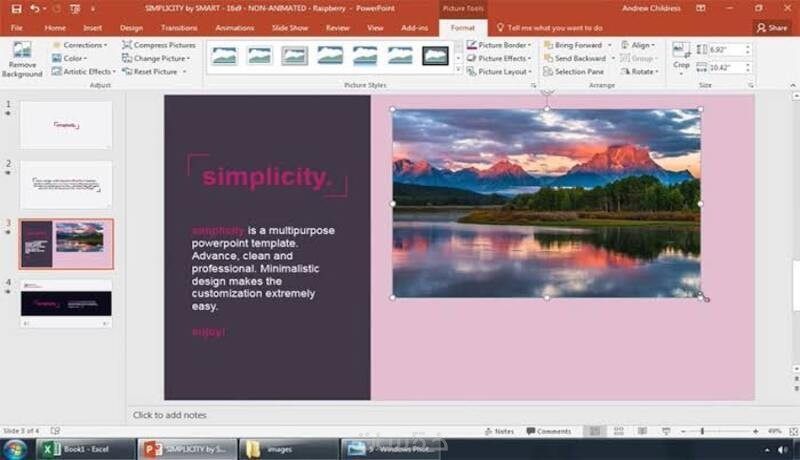Switch to Book1 - Excel taskbar item
This screenshot has width=800, height=460.
point(84,449)
